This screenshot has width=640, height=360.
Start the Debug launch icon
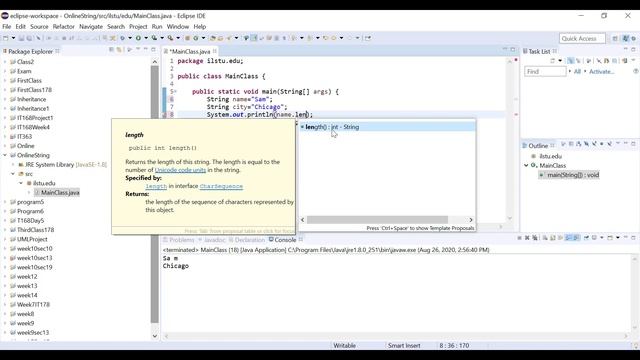[122, 38]
